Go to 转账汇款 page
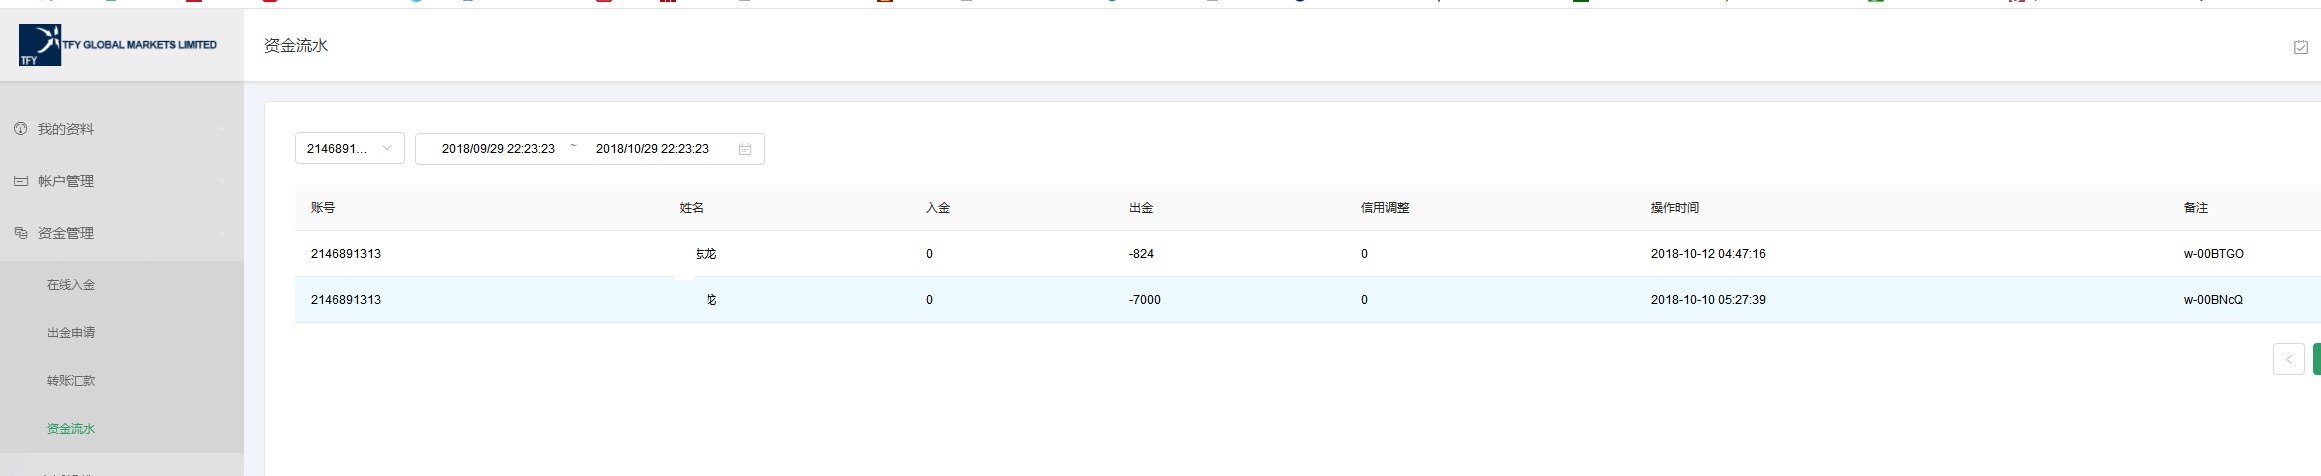The image size is (2321, 476). 71,381
